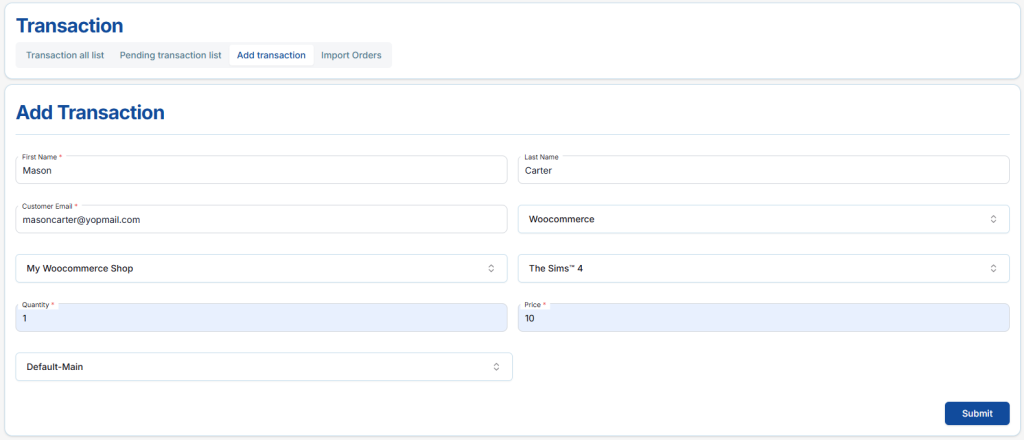This screenshot has width=1024, height=440.
Task: Click into the Last Name field with Carter
Action: (763, 171)
